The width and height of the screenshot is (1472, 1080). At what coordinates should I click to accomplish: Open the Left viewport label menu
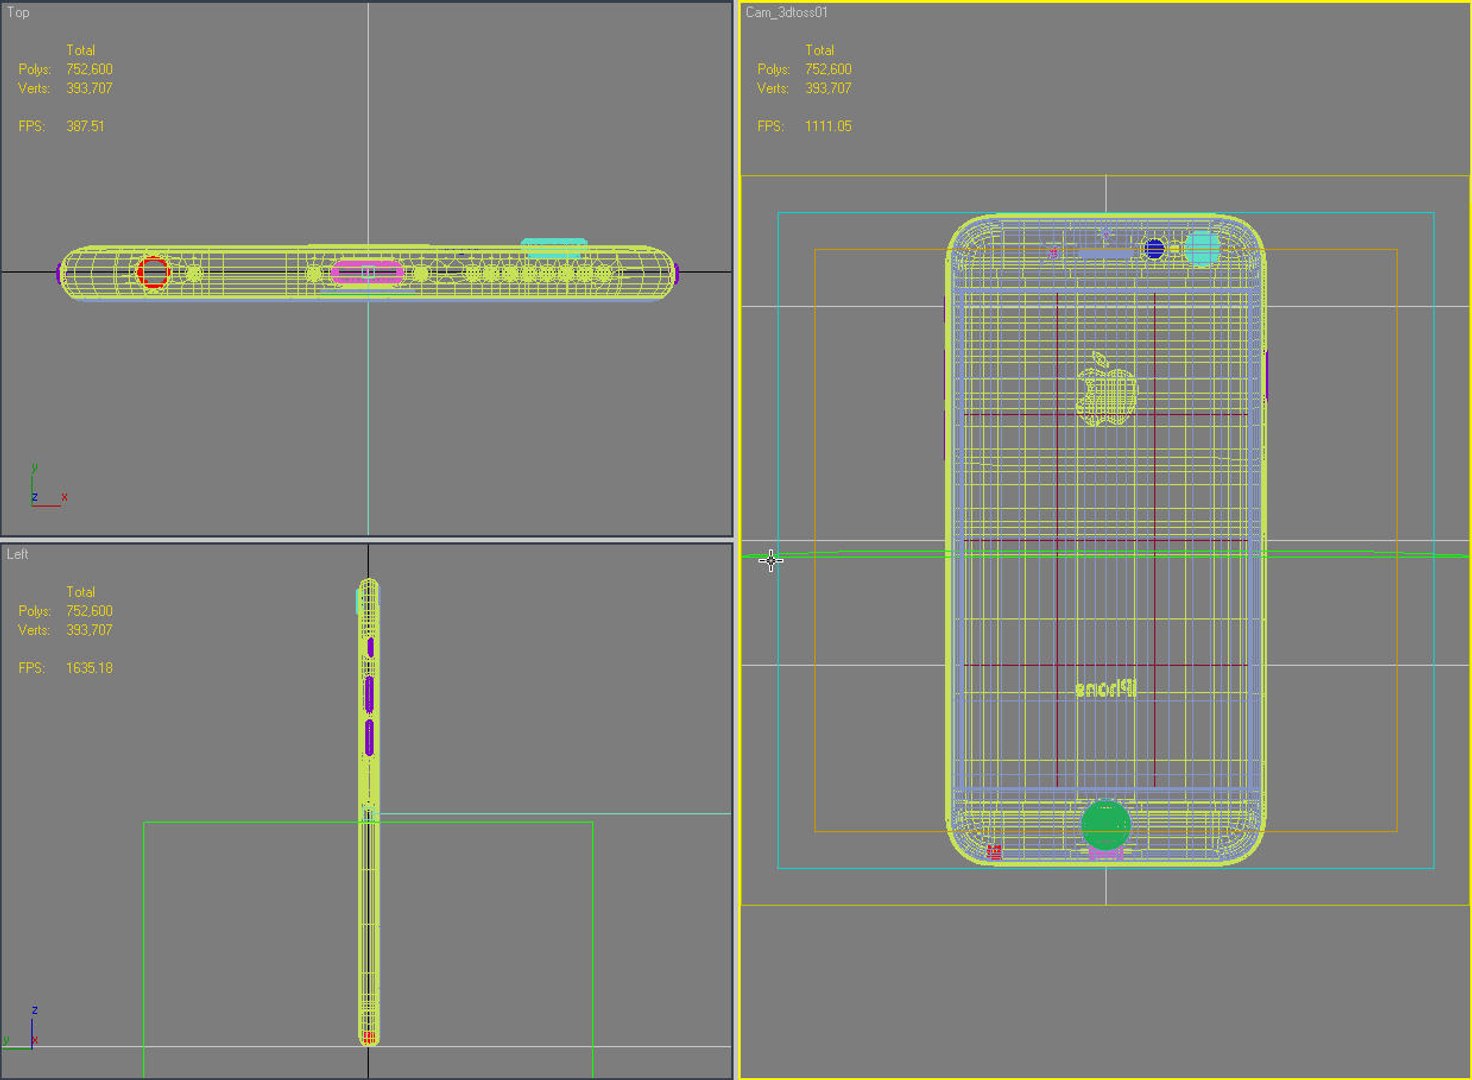(x=18, y=554)
